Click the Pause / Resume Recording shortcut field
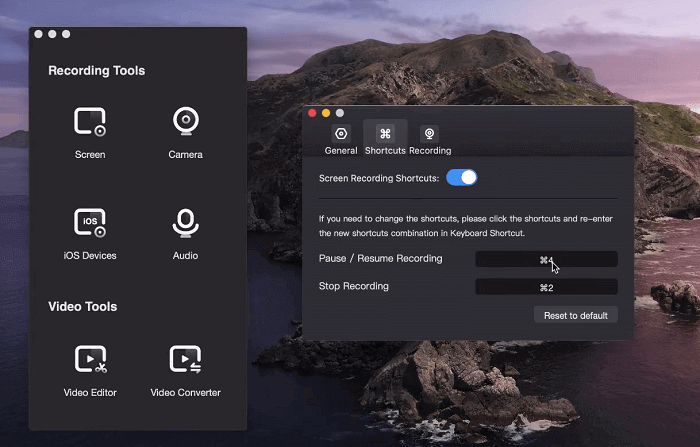700x447 pixels. click(546, 259)
